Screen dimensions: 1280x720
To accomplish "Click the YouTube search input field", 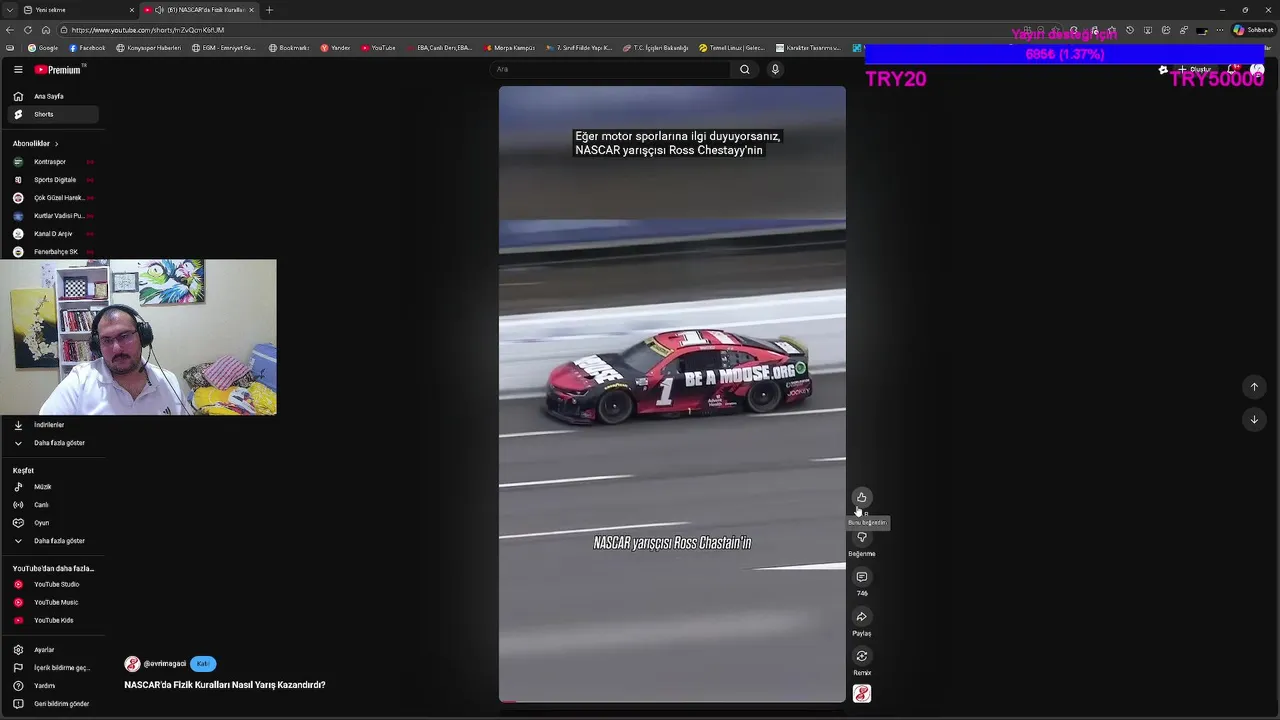I will pos(611,69).
